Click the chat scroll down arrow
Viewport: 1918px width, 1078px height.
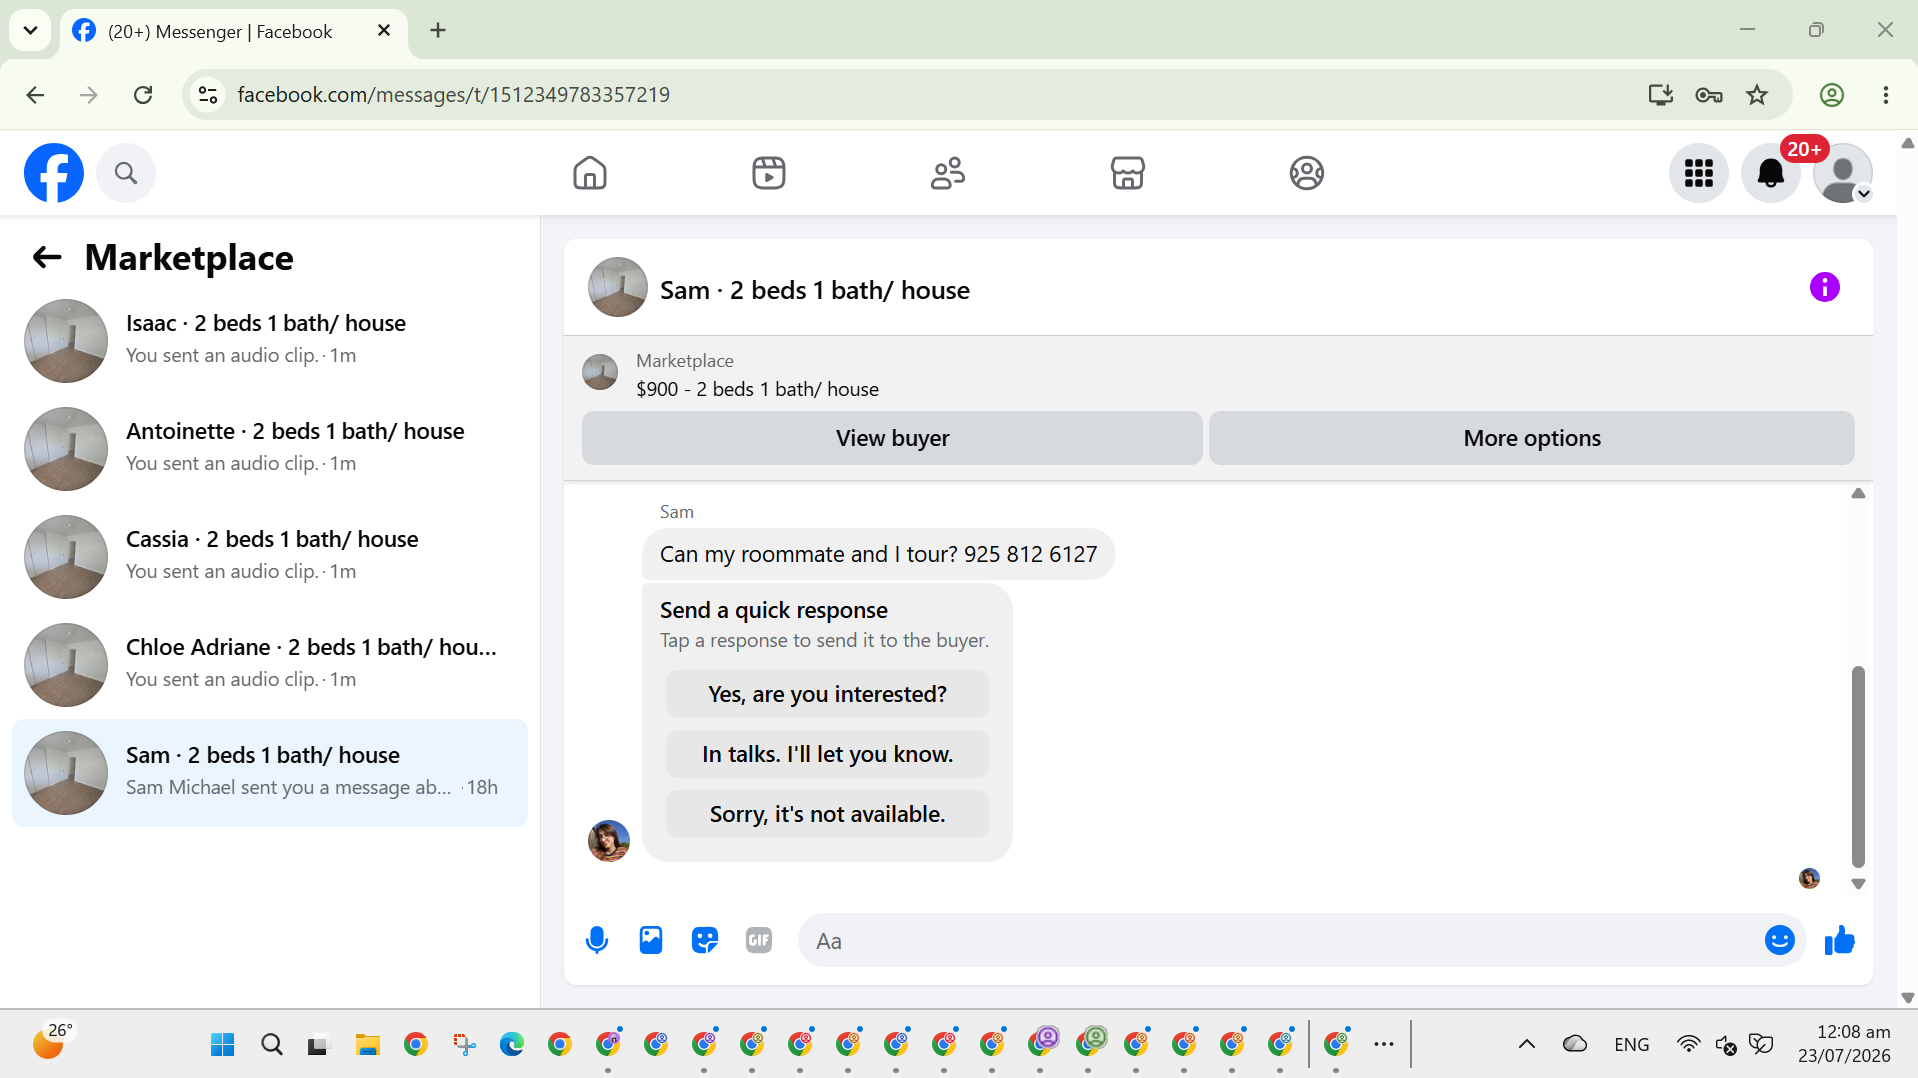click(1858, 884)
